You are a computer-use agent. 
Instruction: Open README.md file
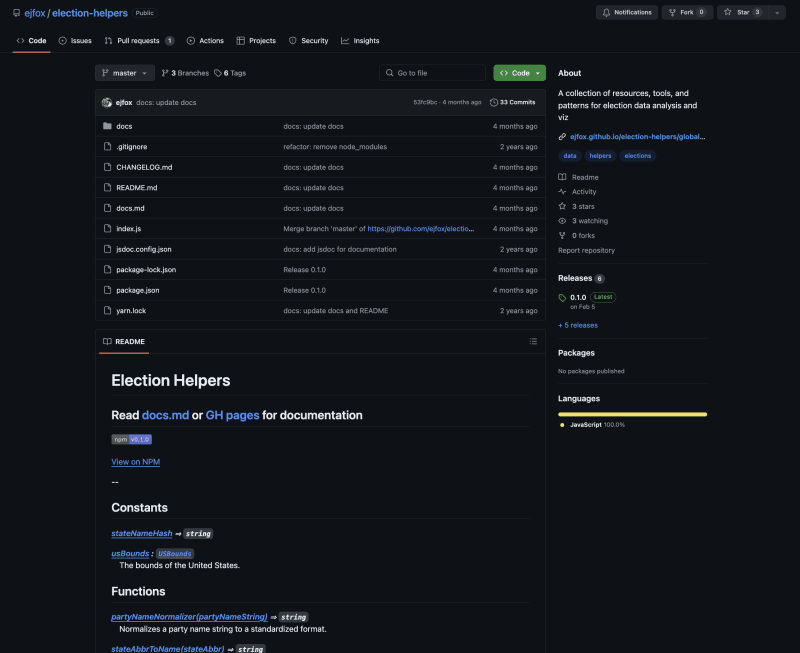137,188
